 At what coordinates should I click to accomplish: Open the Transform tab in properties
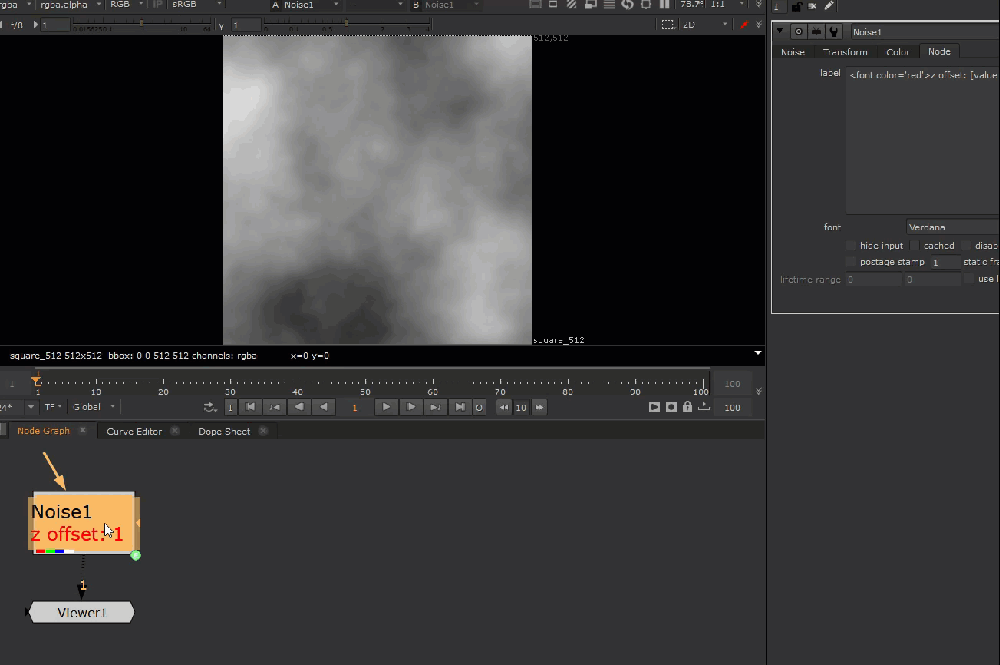tap(845, 52)
